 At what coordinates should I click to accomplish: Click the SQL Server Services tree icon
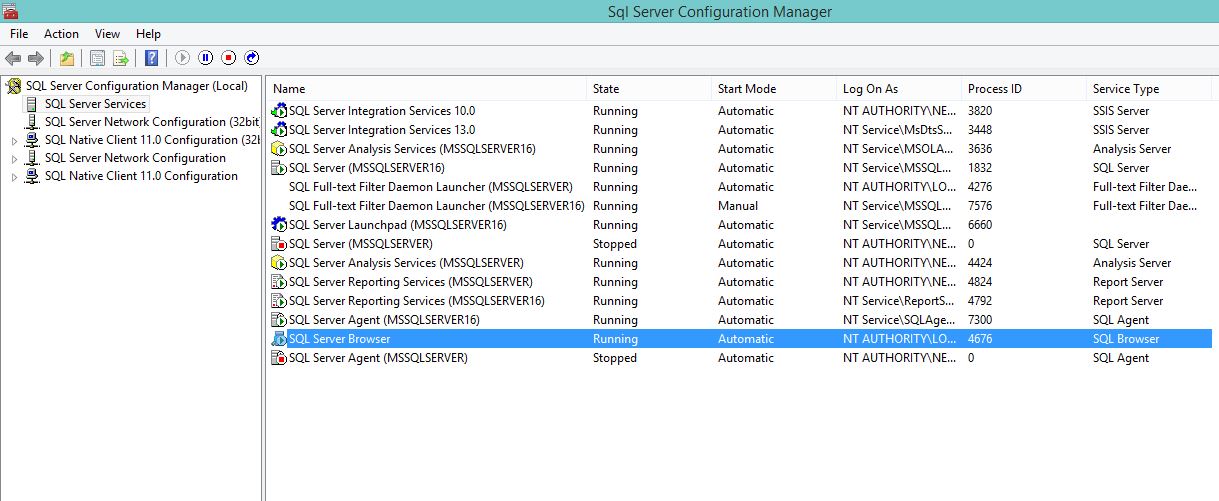pos(32,104)
